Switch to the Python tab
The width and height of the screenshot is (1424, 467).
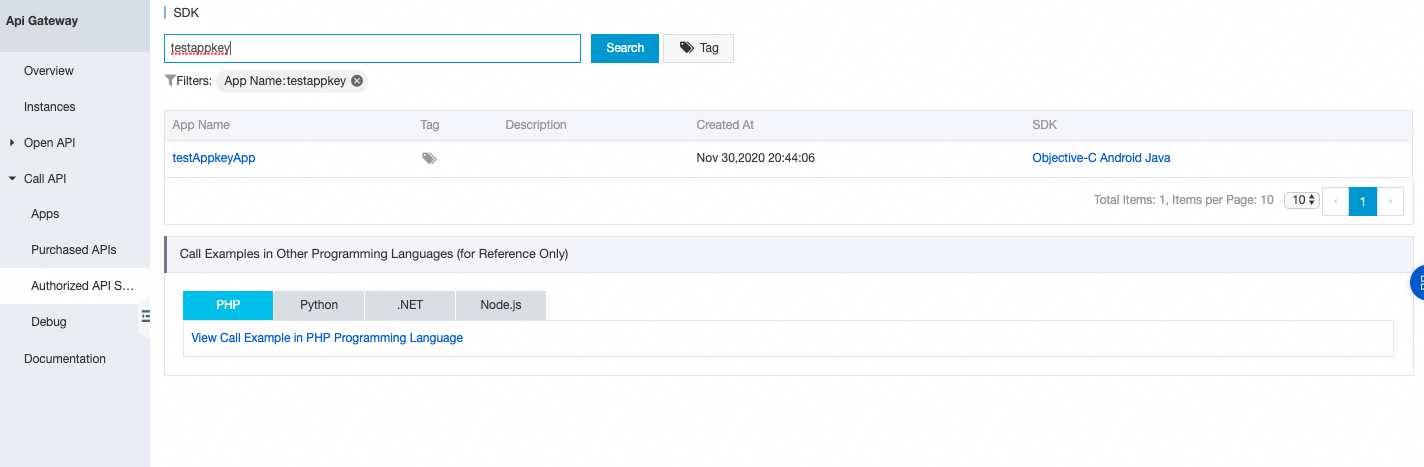[319, 305]
